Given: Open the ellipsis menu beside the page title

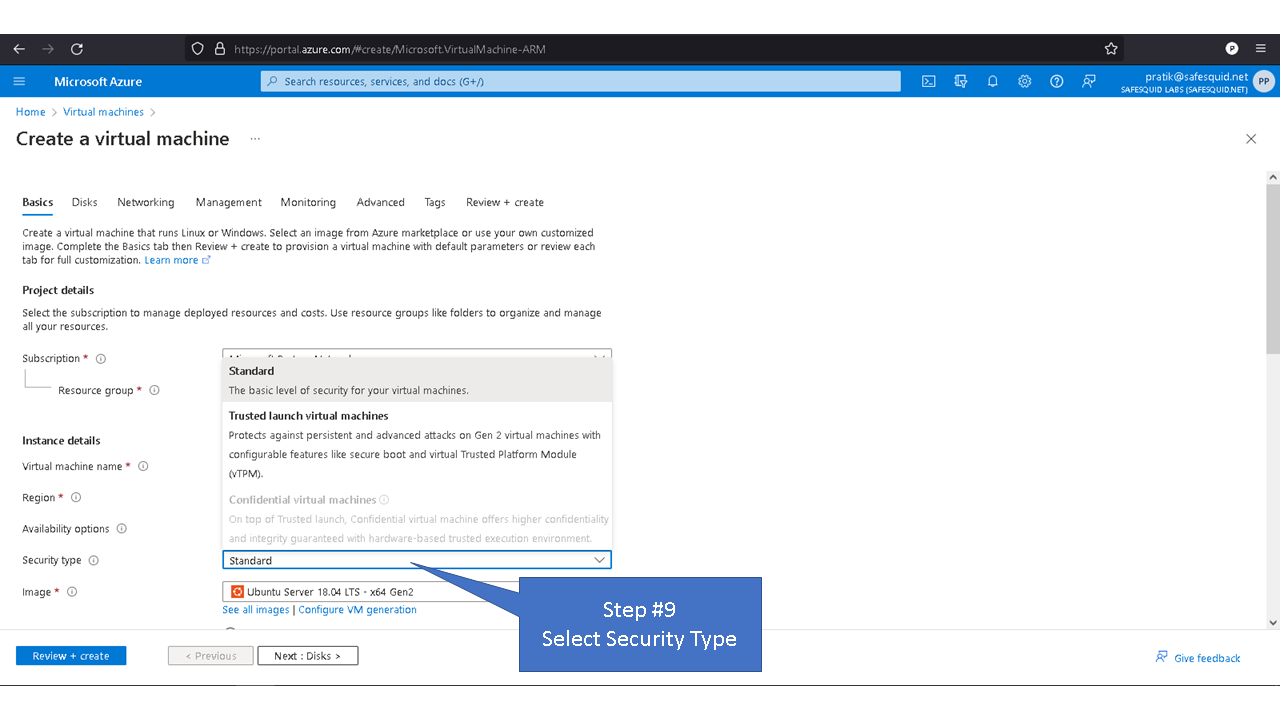Looking at the screenshot, I should (x=255, y=139).
